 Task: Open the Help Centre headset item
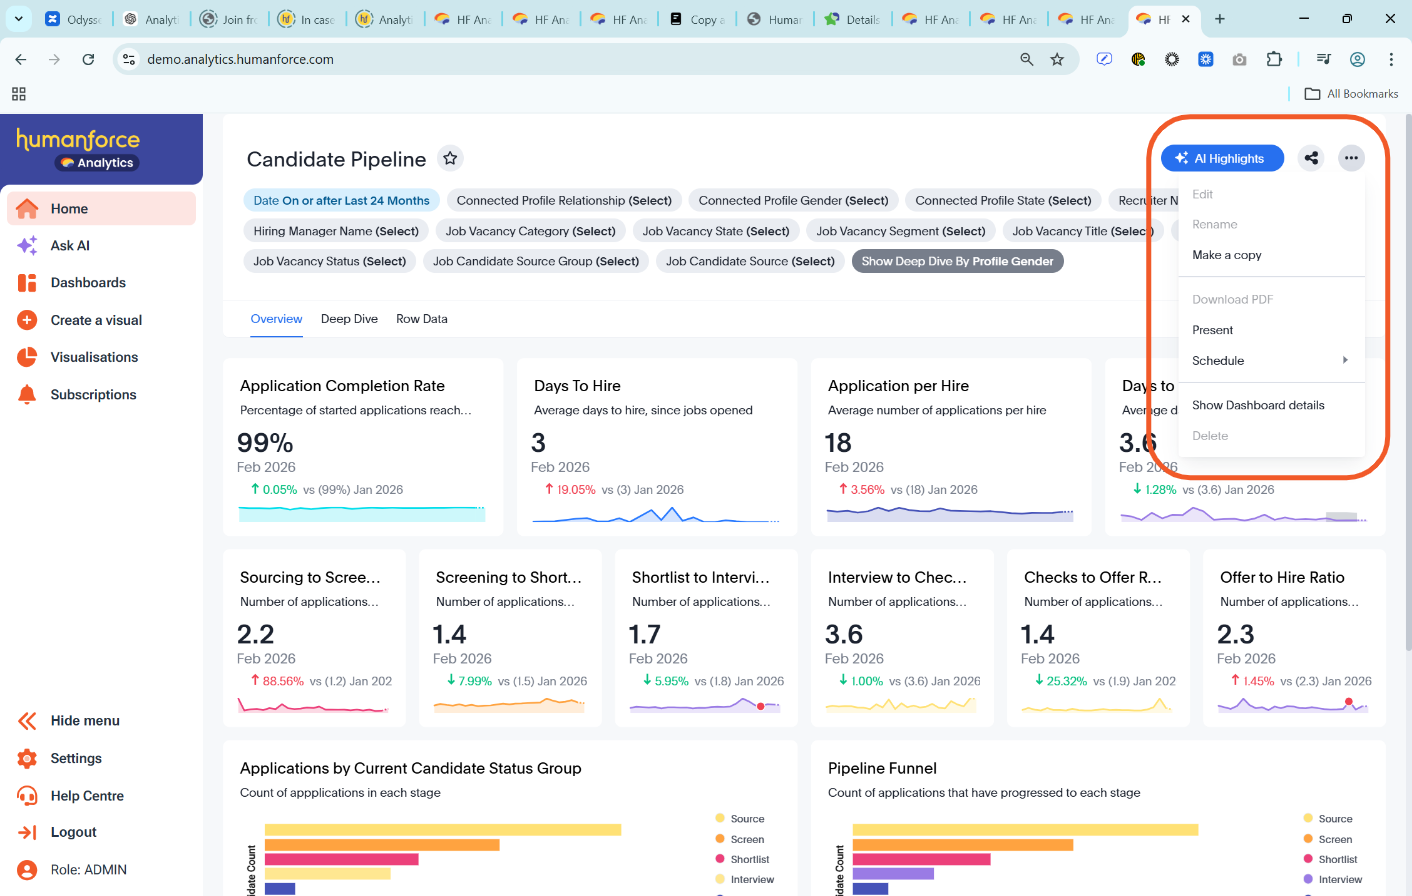28,796
